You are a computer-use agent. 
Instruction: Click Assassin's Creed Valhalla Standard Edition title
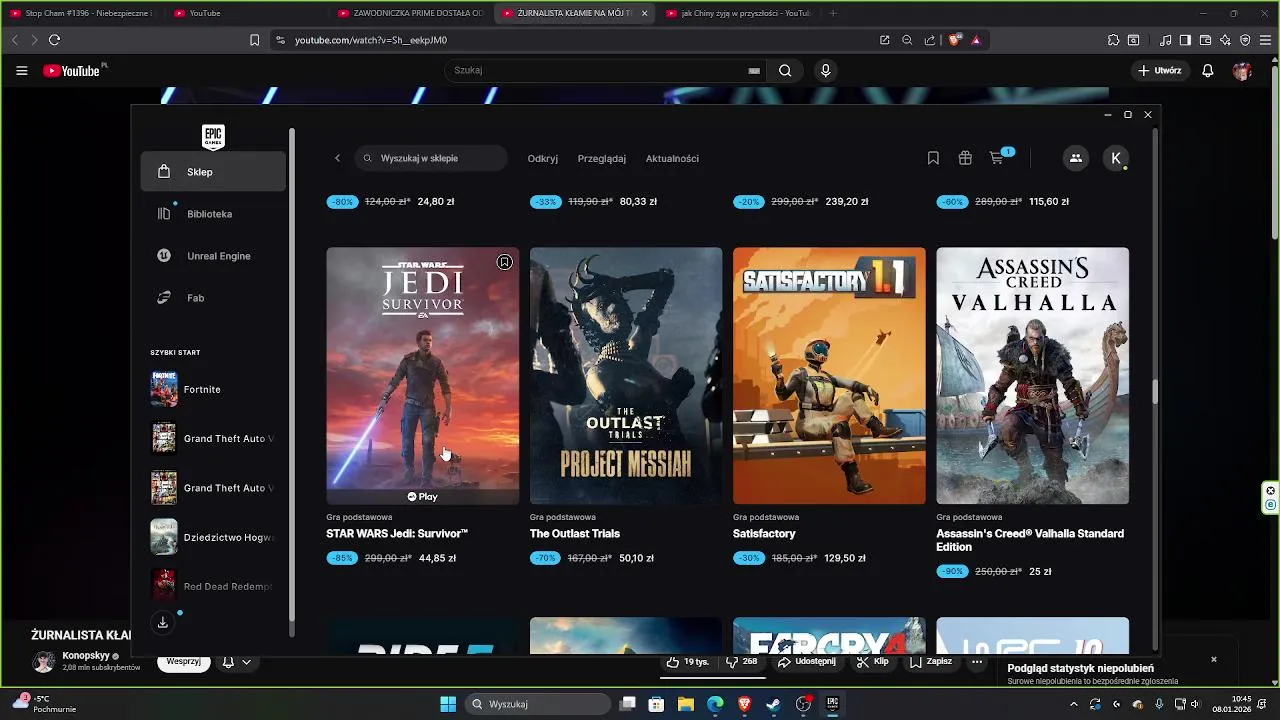coord(1030,540)
